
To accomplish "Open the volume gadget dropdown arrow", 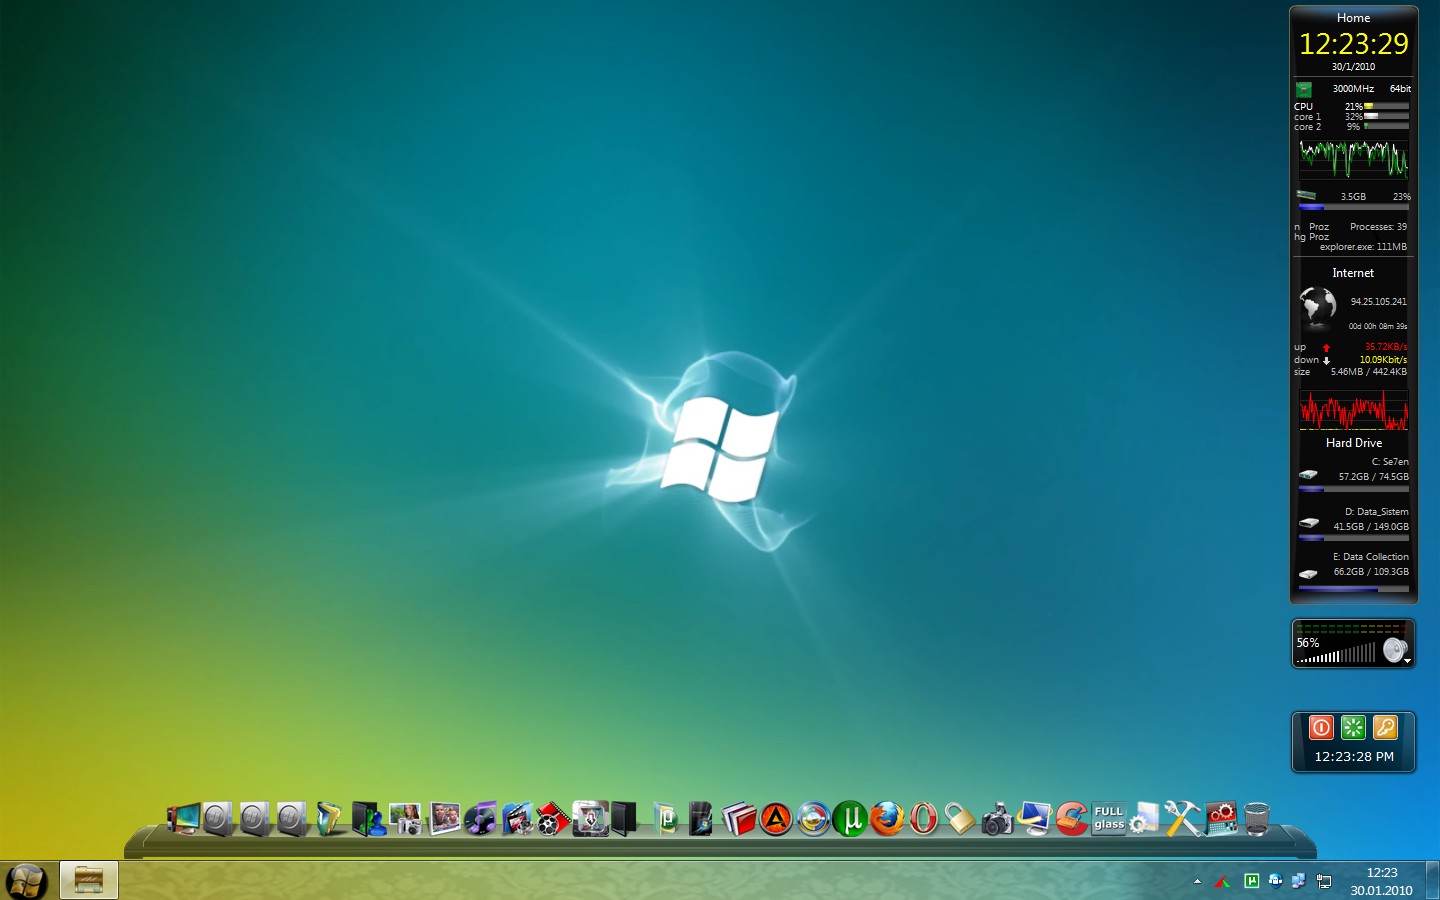I will click(1407, 661).
